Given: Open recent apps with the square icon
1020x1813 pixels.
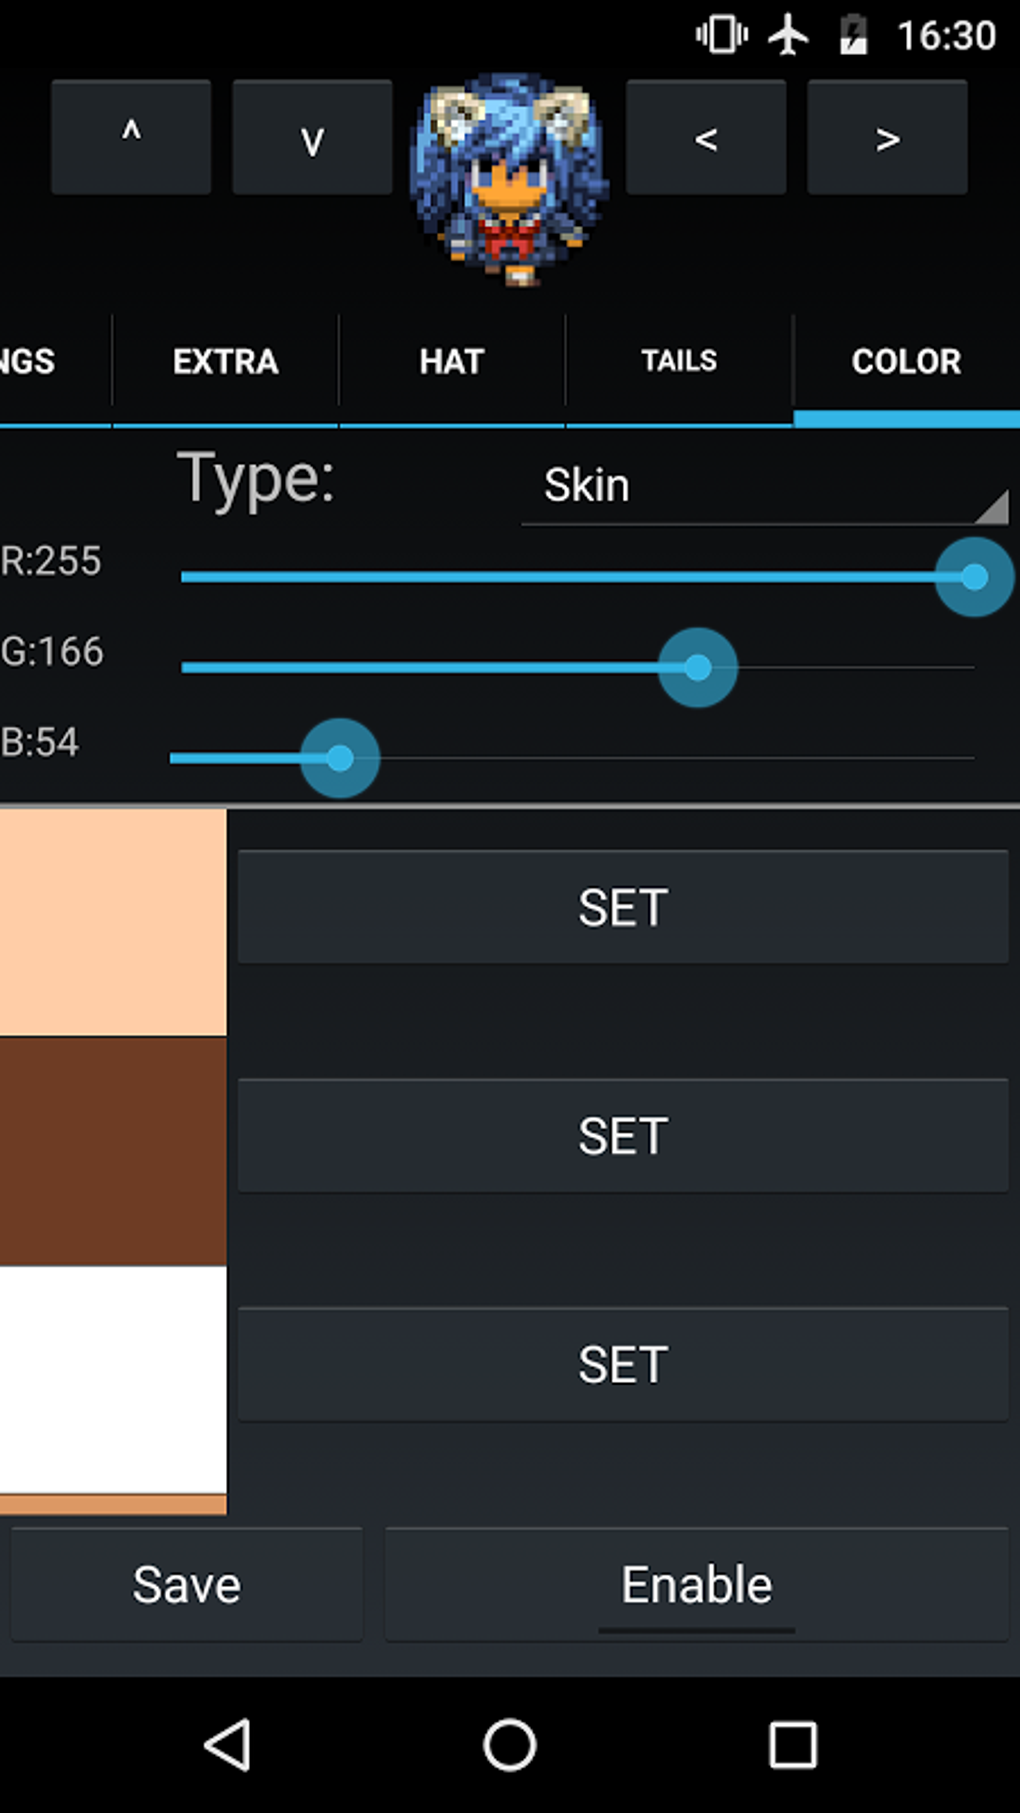Looking at the screenshot, I should (795, 1745).
